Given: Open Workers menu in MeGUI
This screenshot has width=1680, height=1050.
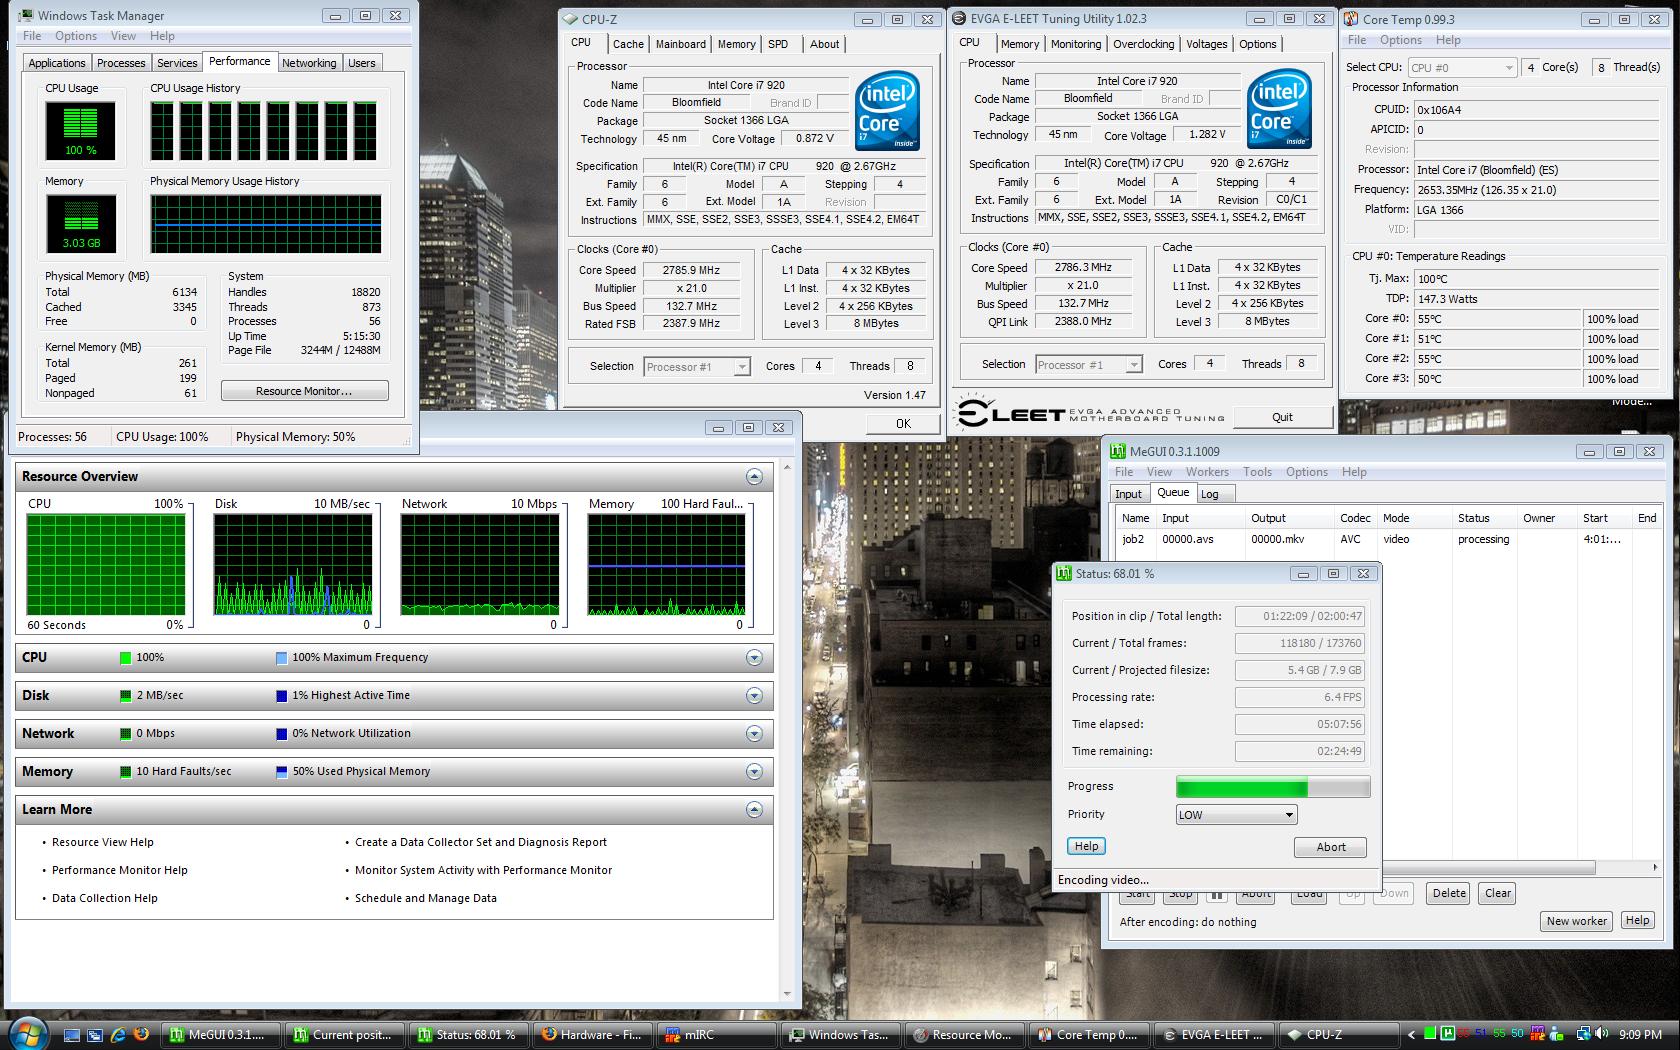Looking at the screenshot, I should click(x=1207, y=472).
